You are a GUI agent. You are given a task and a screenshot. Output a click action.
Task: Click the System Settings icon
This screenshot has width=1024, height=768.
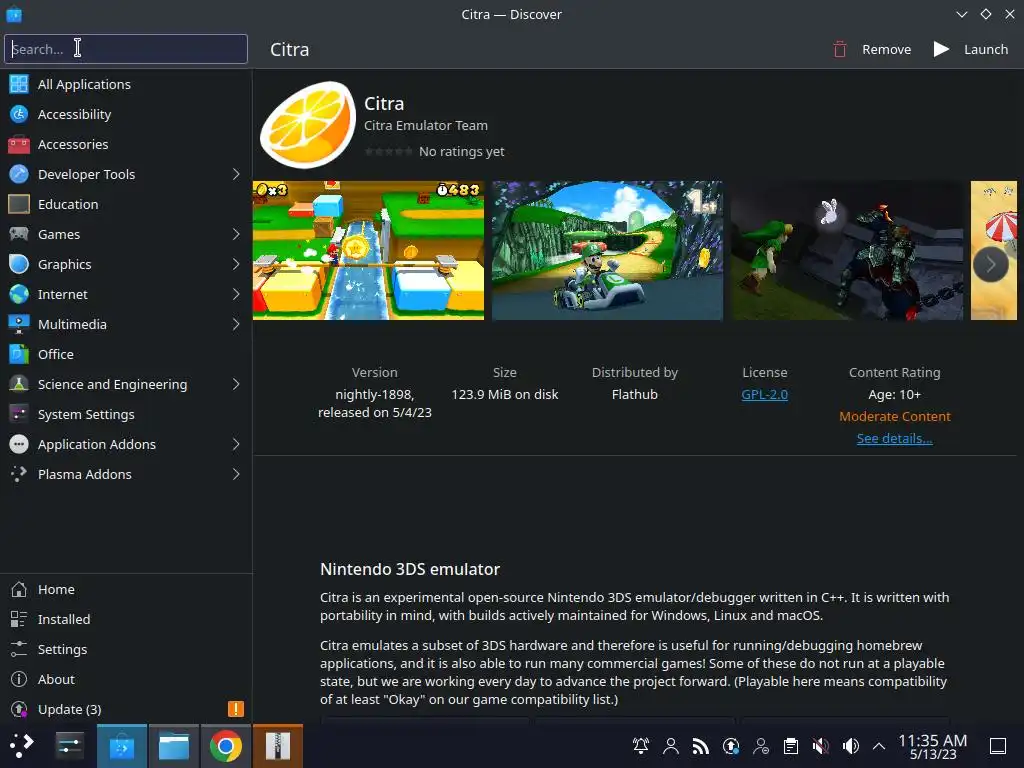pos(19,415)
